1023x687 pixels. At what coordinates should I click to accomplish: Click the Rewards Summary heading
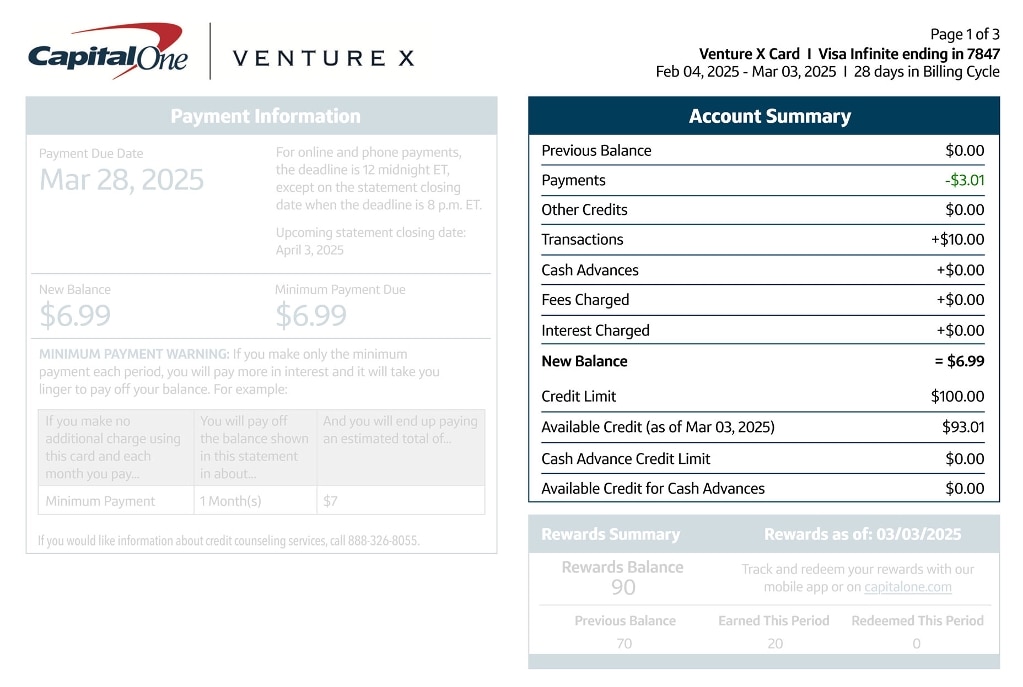coord(610,534)
